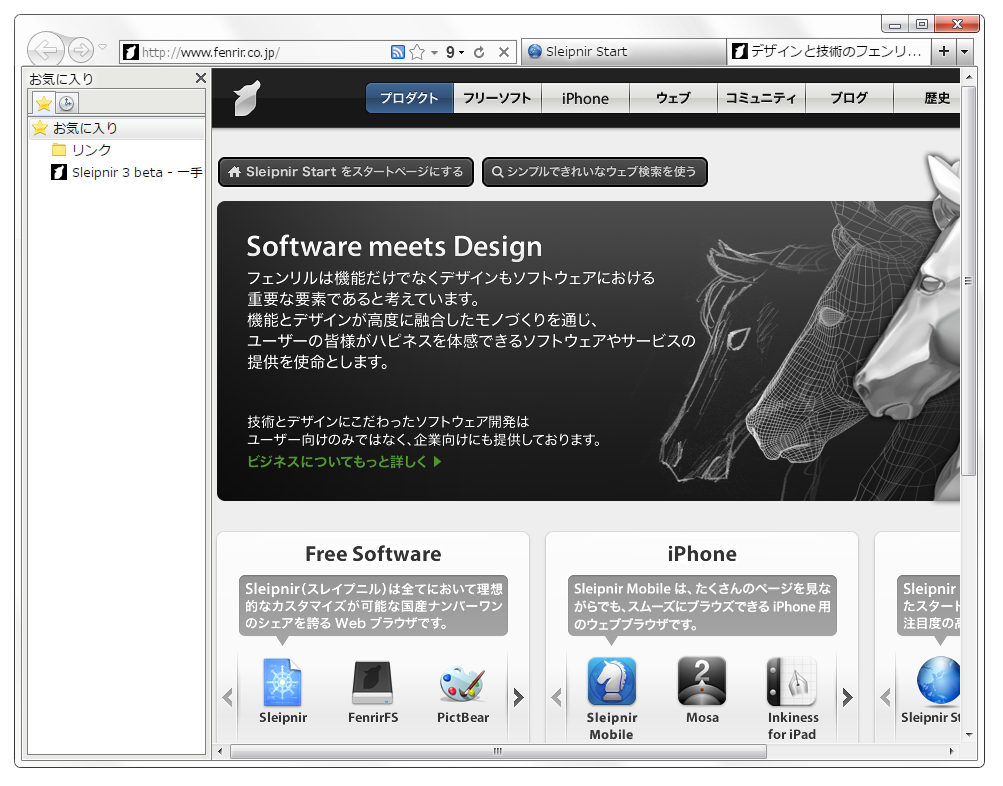The width and height of the screenshot is (1003, 786).
Task: Show previous Free Software items arrow
Action: (x=228, y=697)
